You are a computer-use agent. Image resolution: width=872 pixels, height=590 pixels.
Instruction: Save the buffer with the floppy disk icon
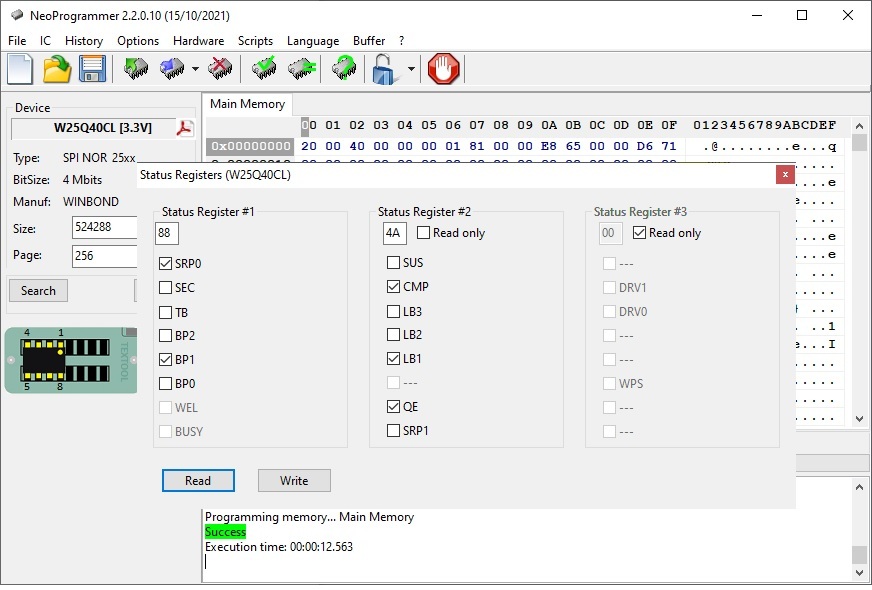93,69
